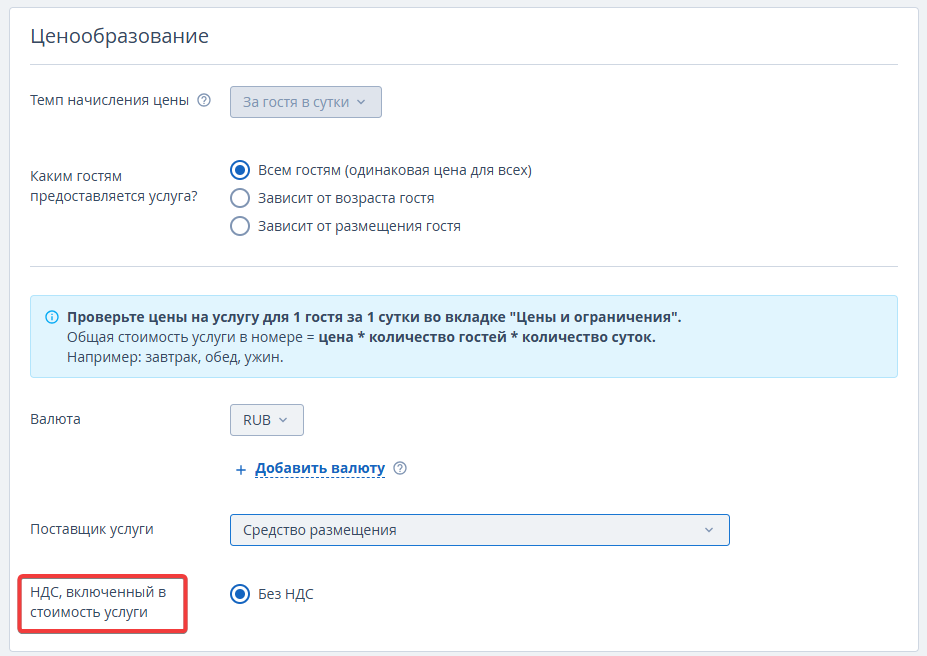This screenshot has height=656, width=927.
Task: Click the "Поставщик услуги" field label
Action: tap(92, 529)
